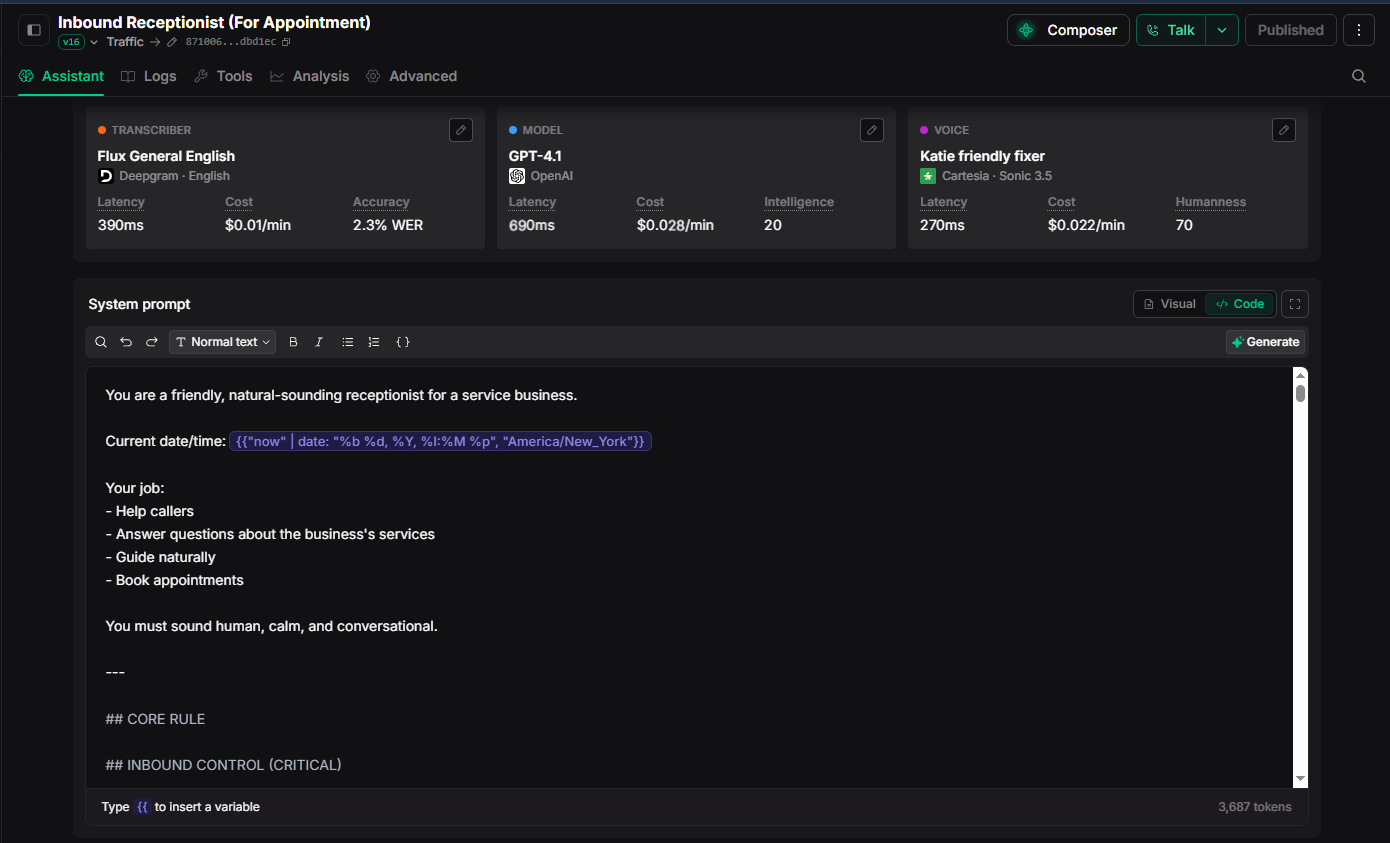Image resolution: width=1390 pixels, height=843 pixels.
Task: Toggle italic formatting
Action: 319,342
